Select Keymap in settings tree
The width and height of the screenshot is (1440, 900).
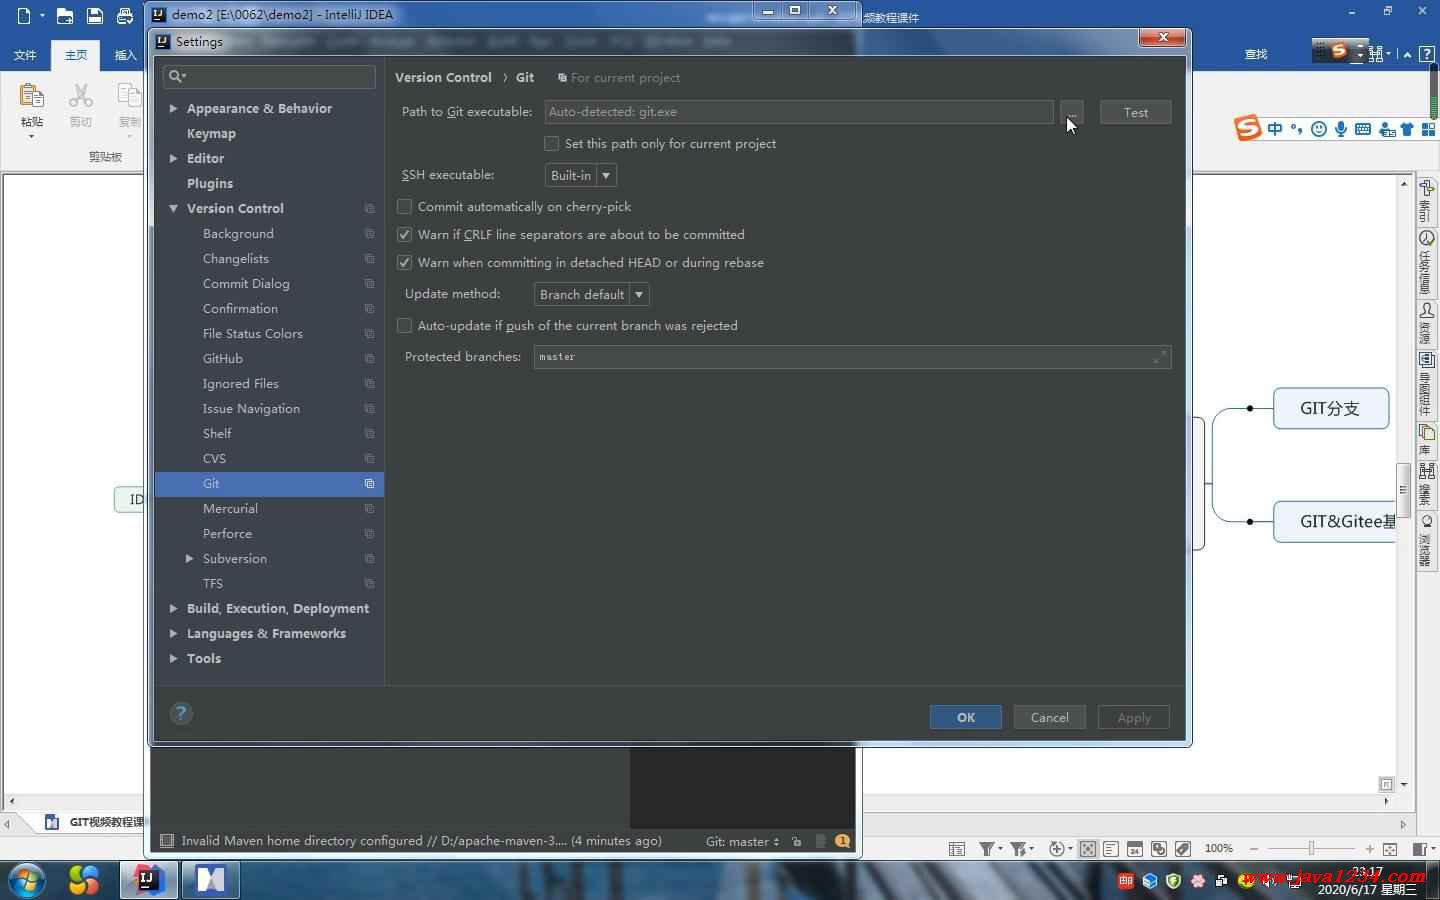(x=211, y=133)
